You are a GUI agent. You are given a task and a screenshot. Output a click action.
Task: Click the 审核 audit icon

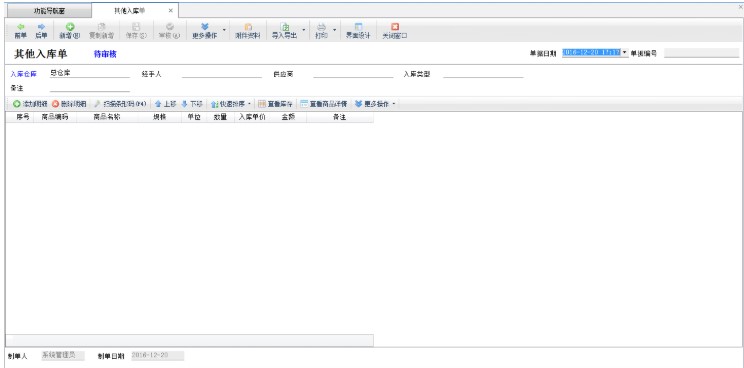click(169, 27)
